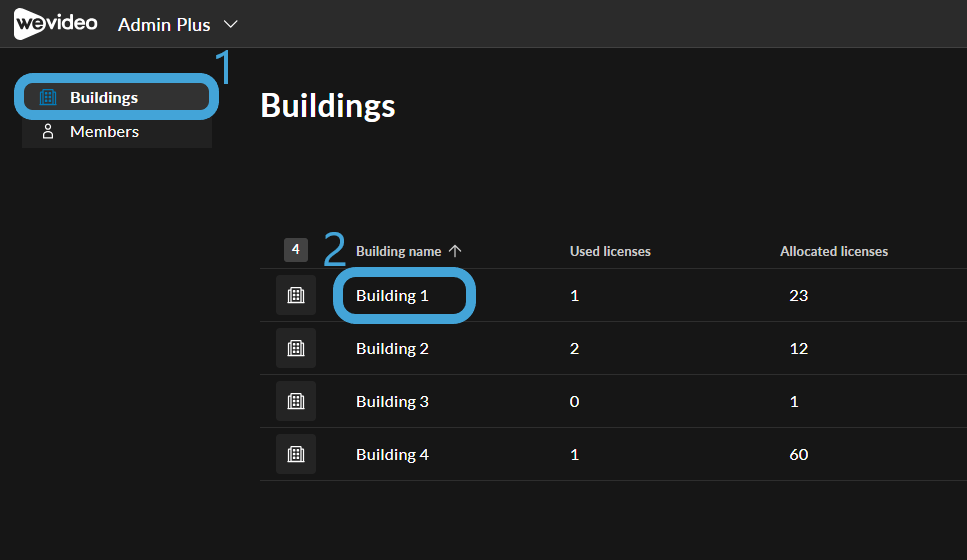Click the Building 2 row icon
This screenshot has width=967, height=560.
pos(296,348)
